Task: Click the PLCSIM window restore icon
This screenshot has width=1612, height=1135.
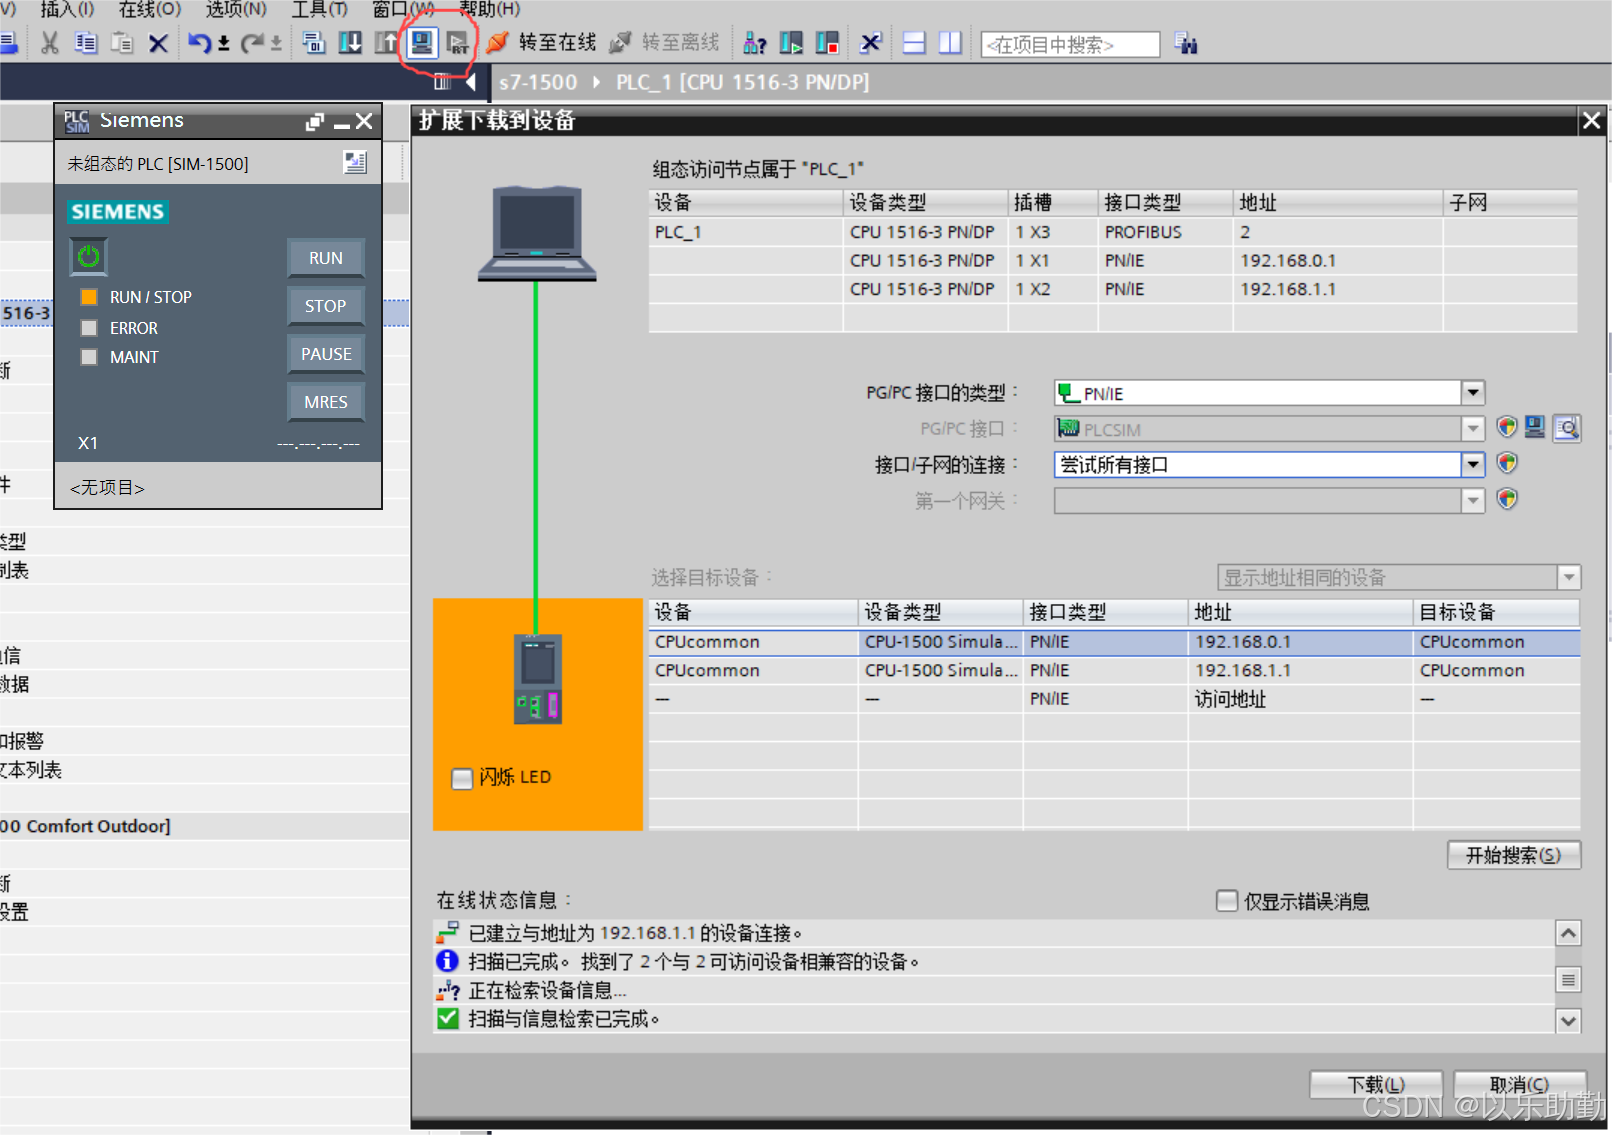Action: [x=315, y=122]
